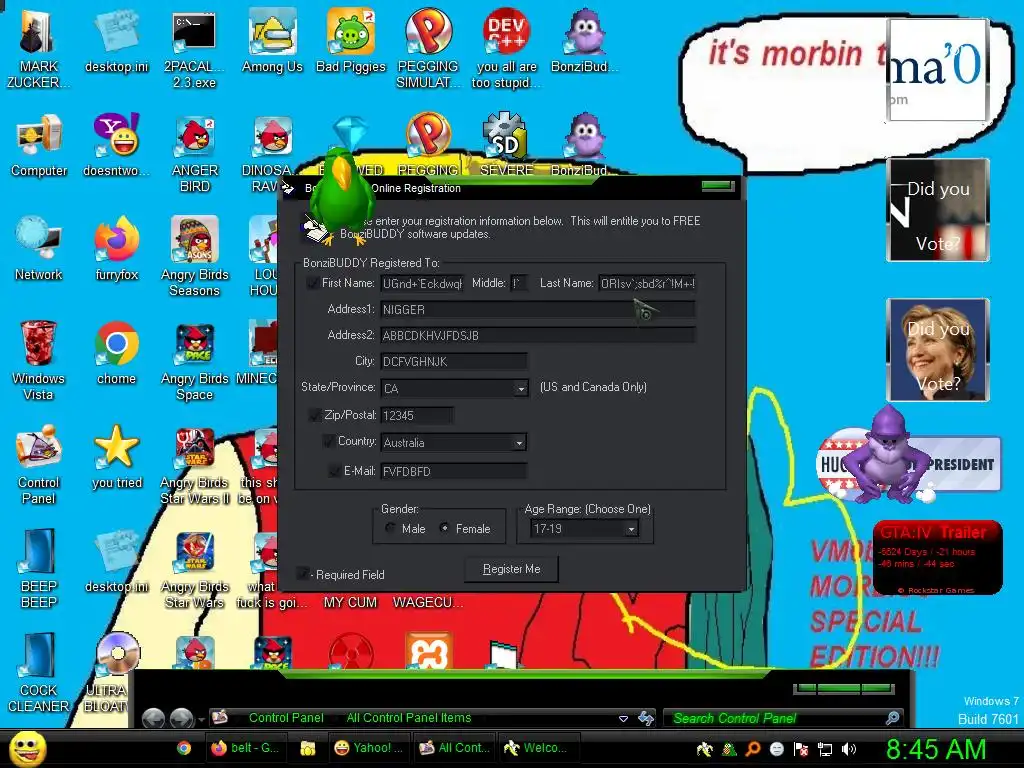The image size is (1024, 768).
Task: Click the E-Mail field containing FVFDBFD
Action: (x=454, y=471)
